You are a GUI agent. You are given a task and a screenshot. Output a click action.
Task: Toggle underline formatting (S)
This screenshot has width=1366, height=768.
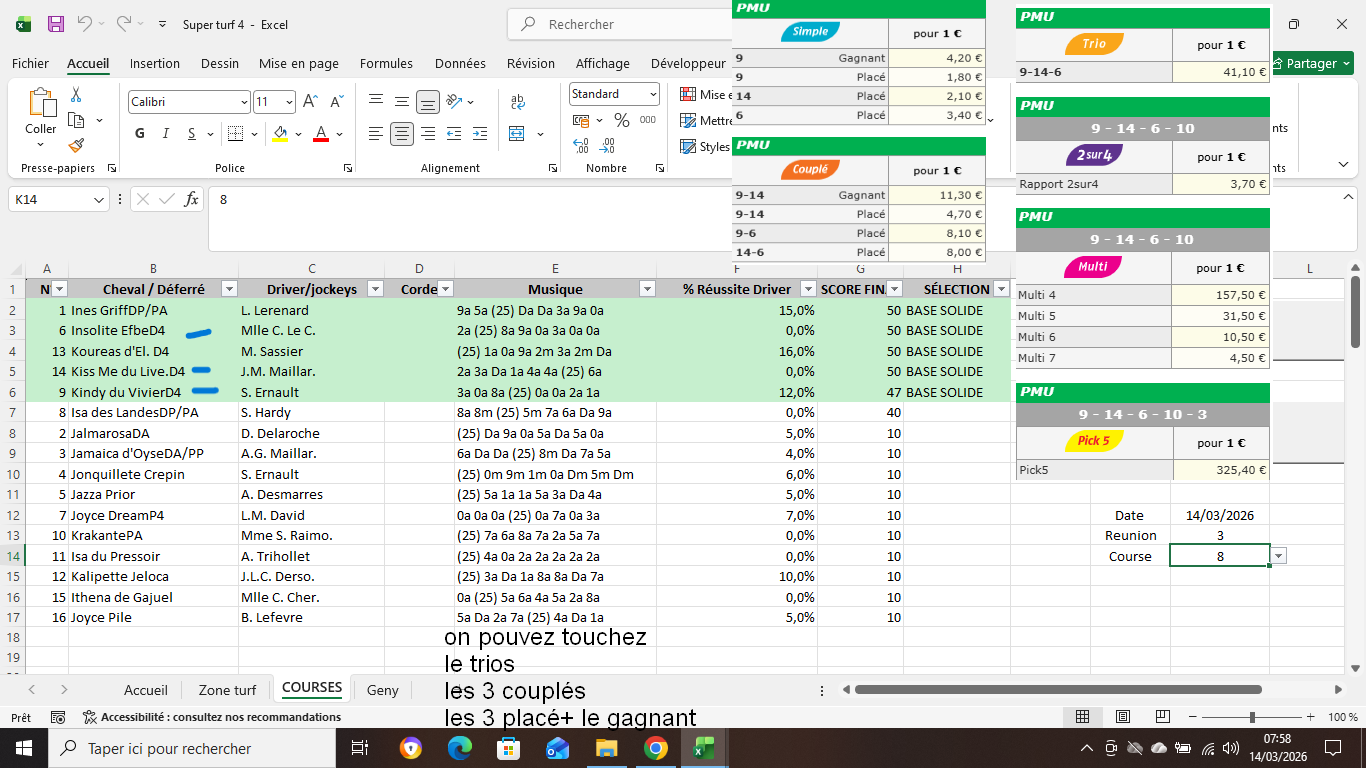[x=192, y=134]
